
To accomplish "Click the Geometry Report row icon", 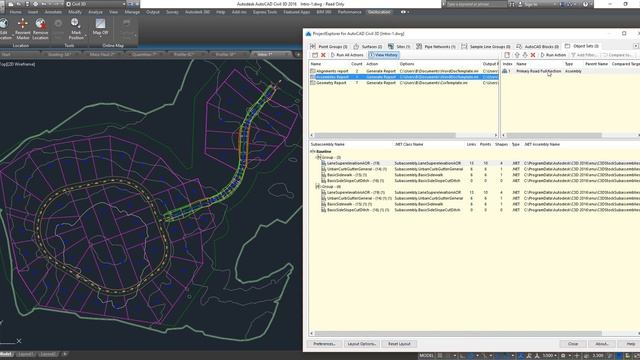I will [x=313, y=82].
